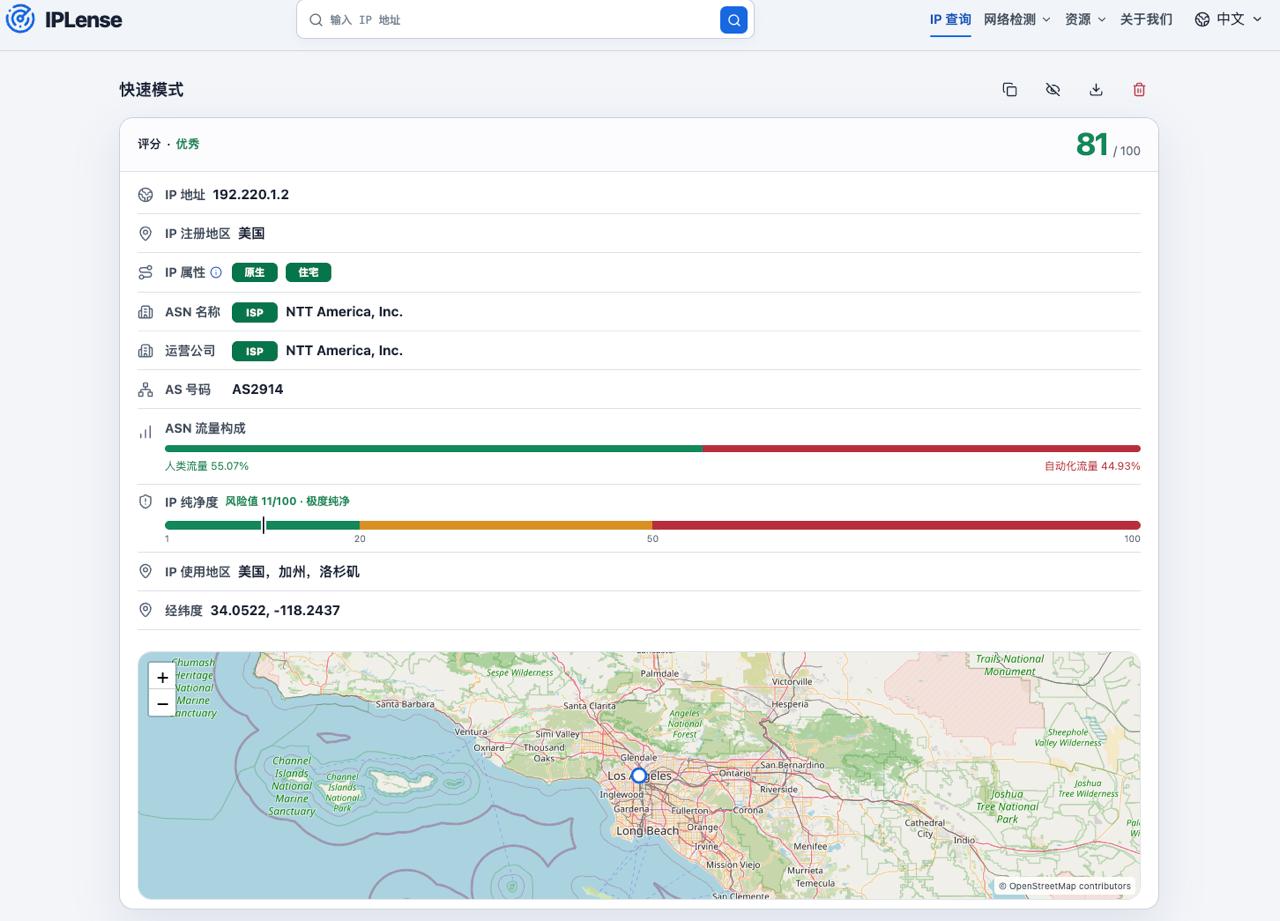
Task: Click the IP 使用地区 location pin icon
Action: coord(145,572)
